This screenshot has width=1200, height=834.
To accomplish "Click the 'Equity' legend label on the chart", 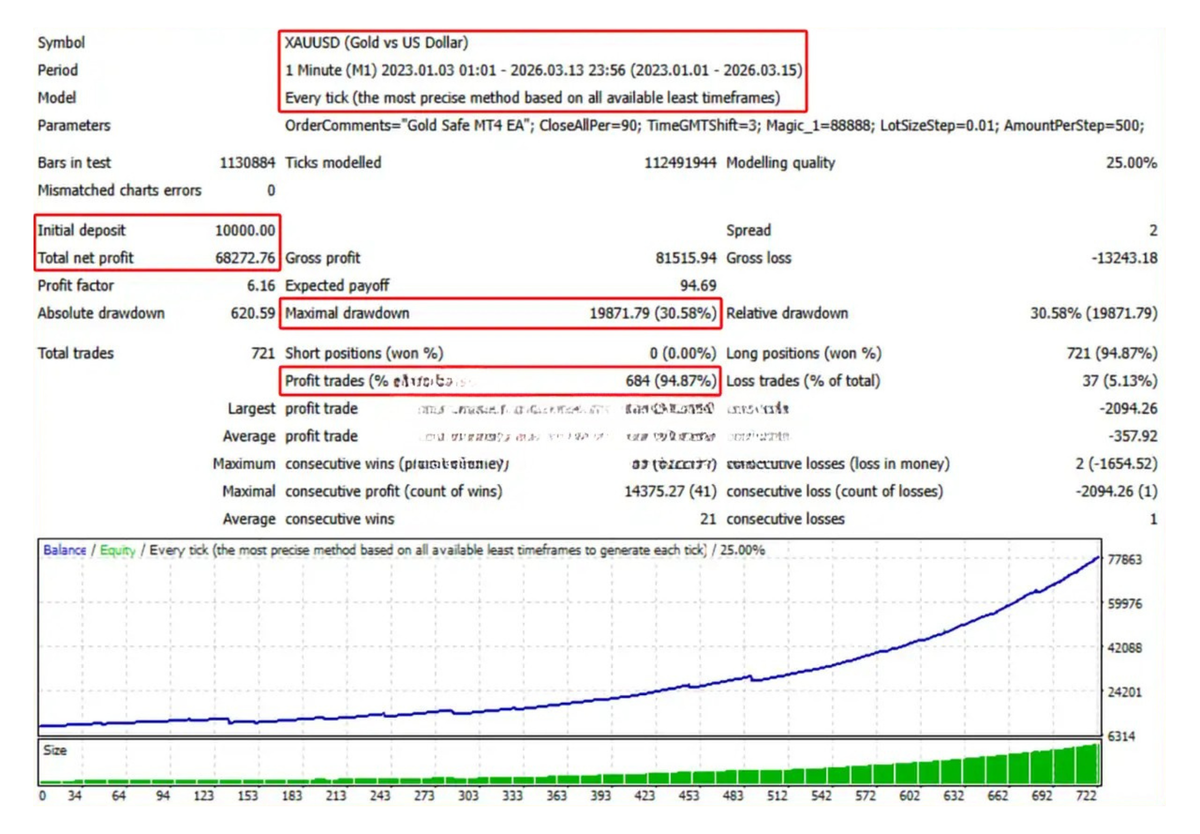I will [117, 550].
